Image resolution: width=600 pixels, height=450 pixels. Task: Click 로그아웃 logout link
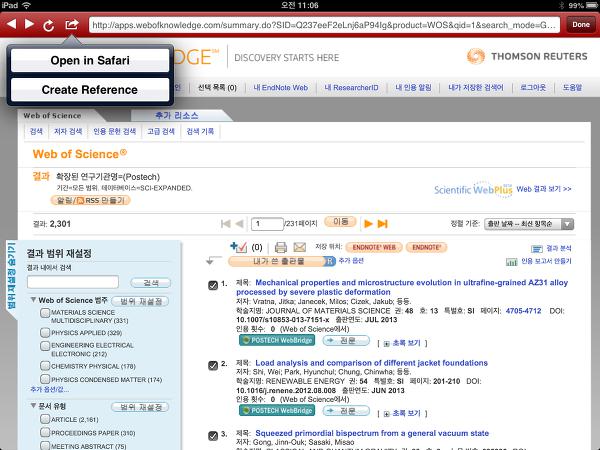[x=533, y=88]
